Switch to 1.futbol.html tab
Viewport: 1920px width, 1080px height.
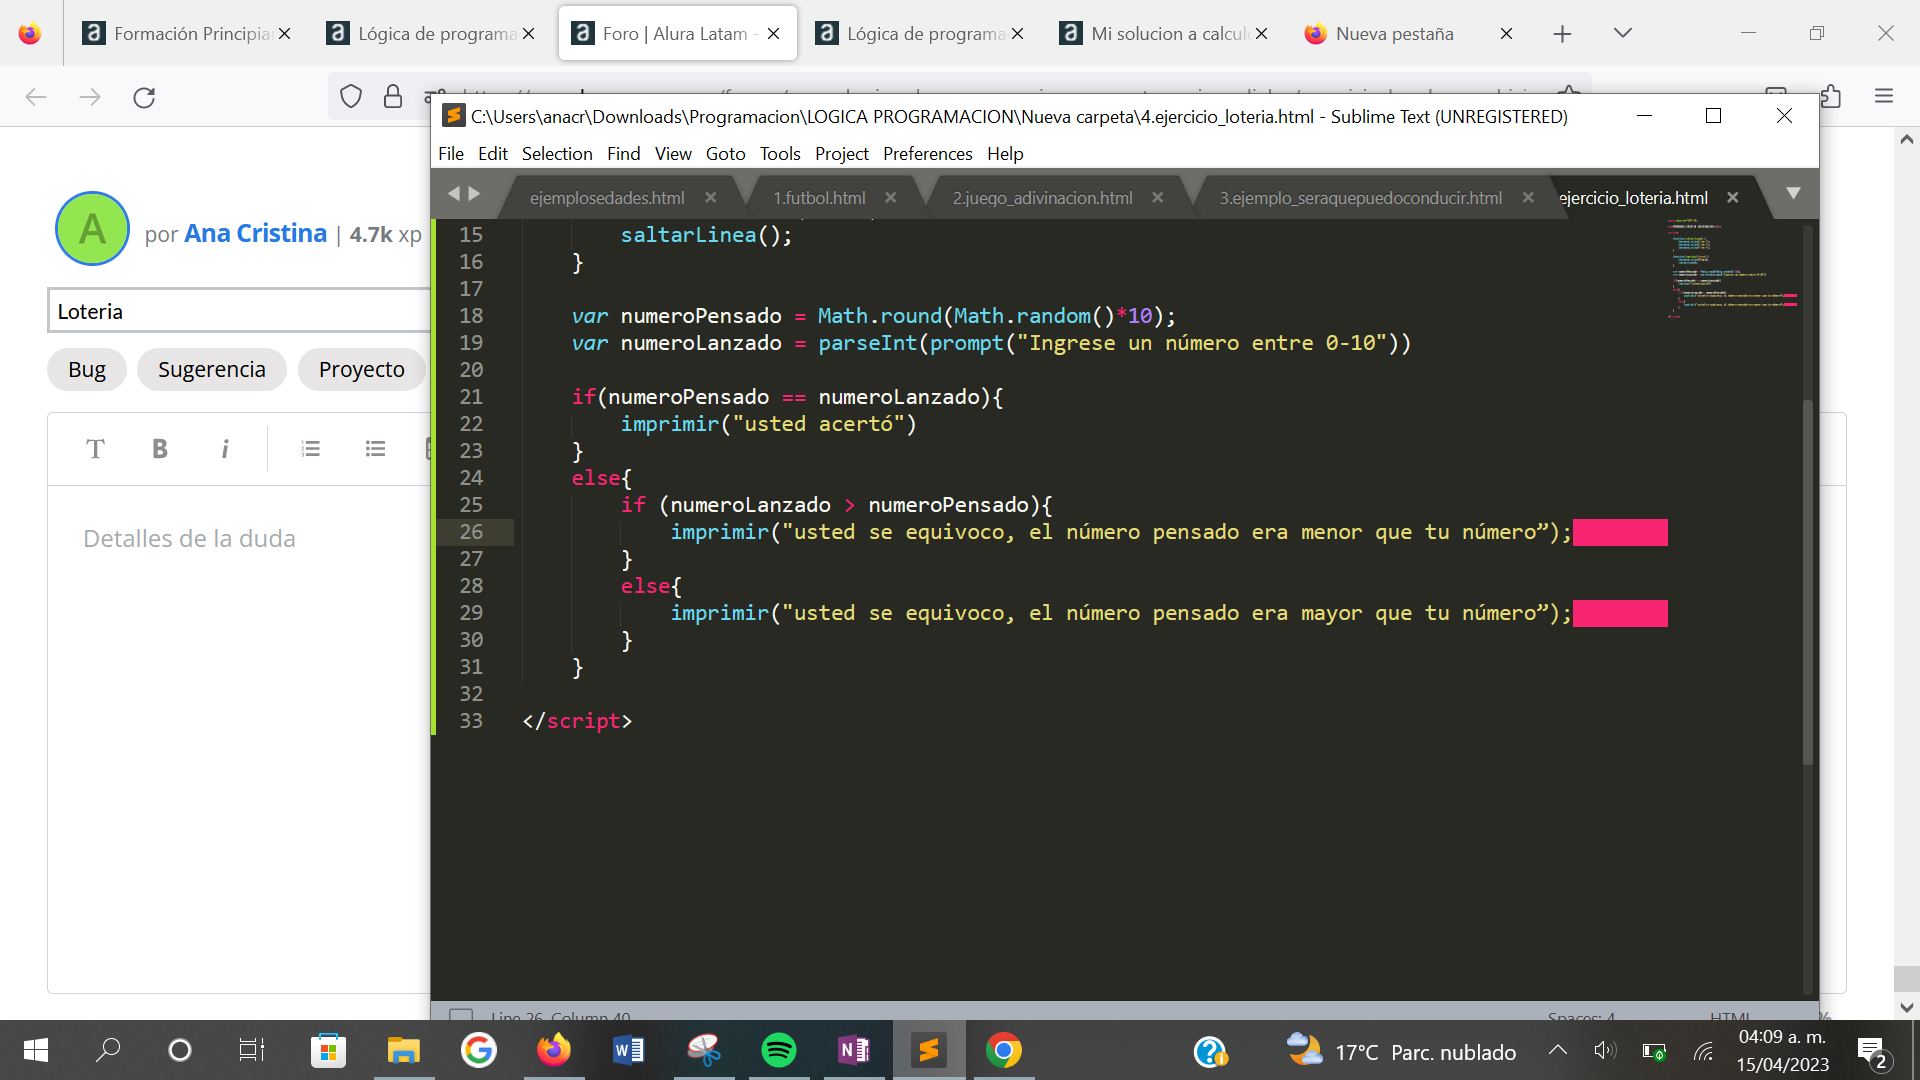pyautogui.click(x=819, y=198)
